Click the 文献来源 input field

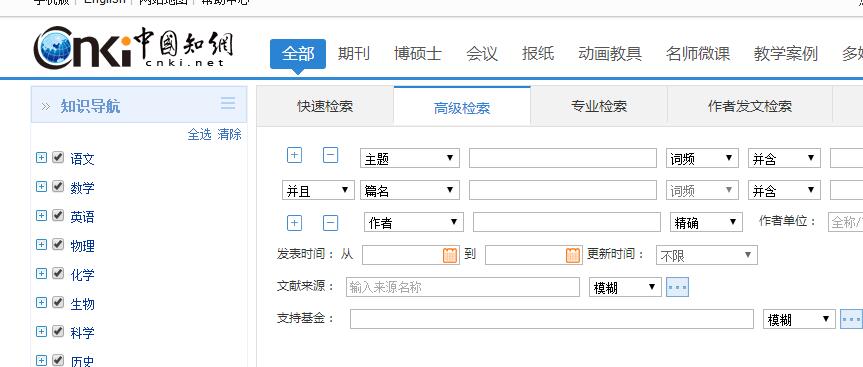[463, 287]
